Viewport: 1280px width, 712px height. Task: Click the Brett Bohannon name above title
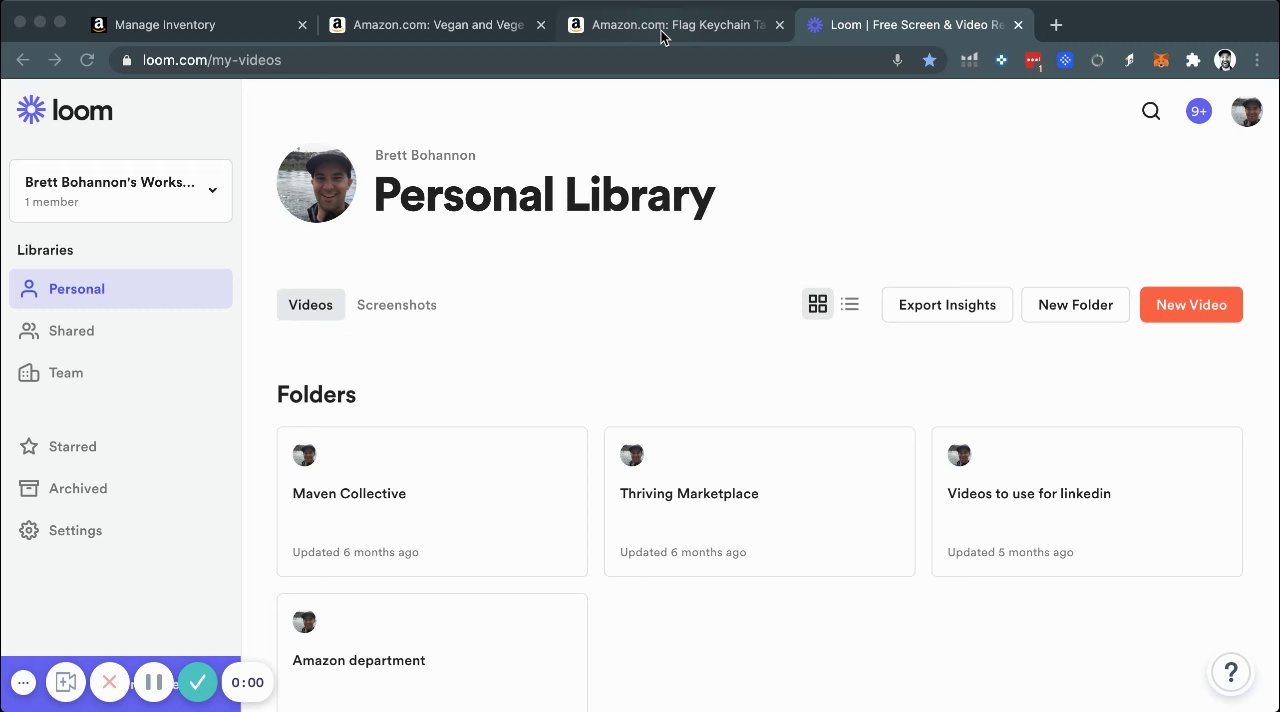[425, 155]
